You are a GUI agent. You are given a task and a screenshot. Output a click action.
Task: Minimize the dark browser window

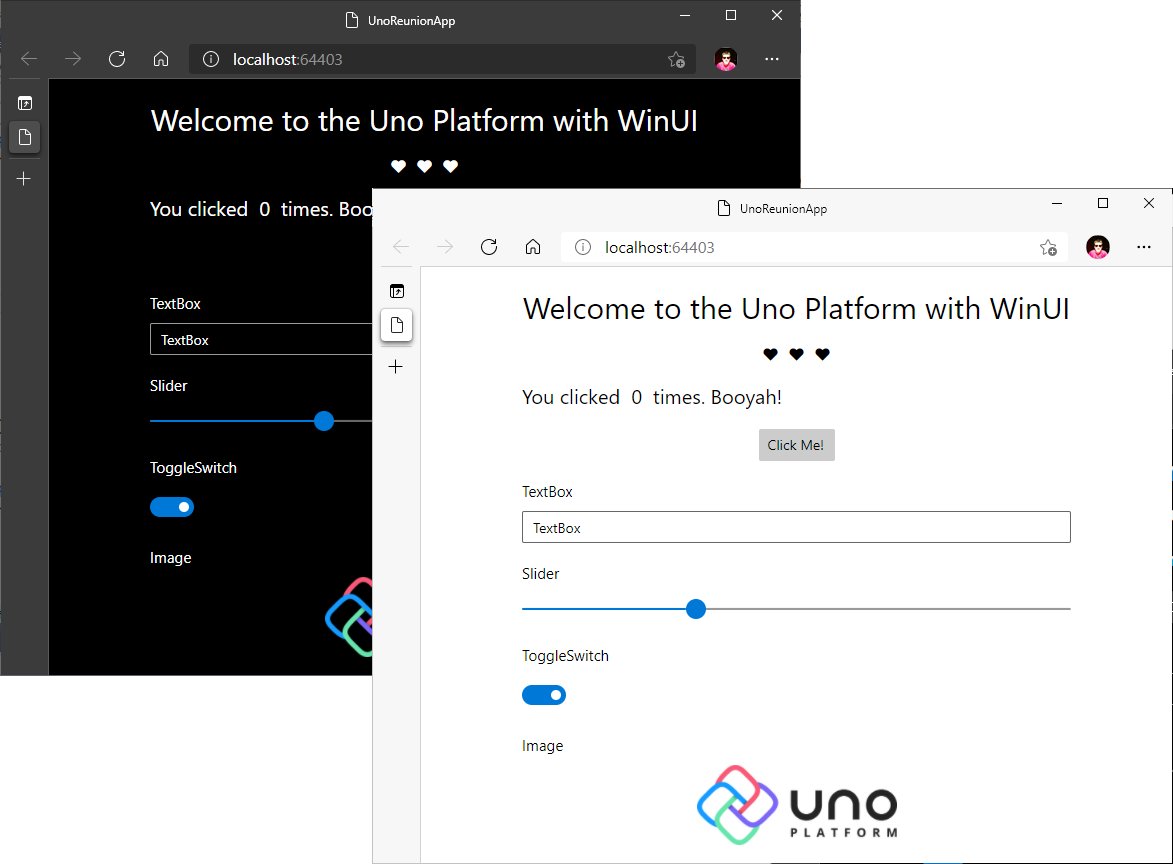coord(685,16)
